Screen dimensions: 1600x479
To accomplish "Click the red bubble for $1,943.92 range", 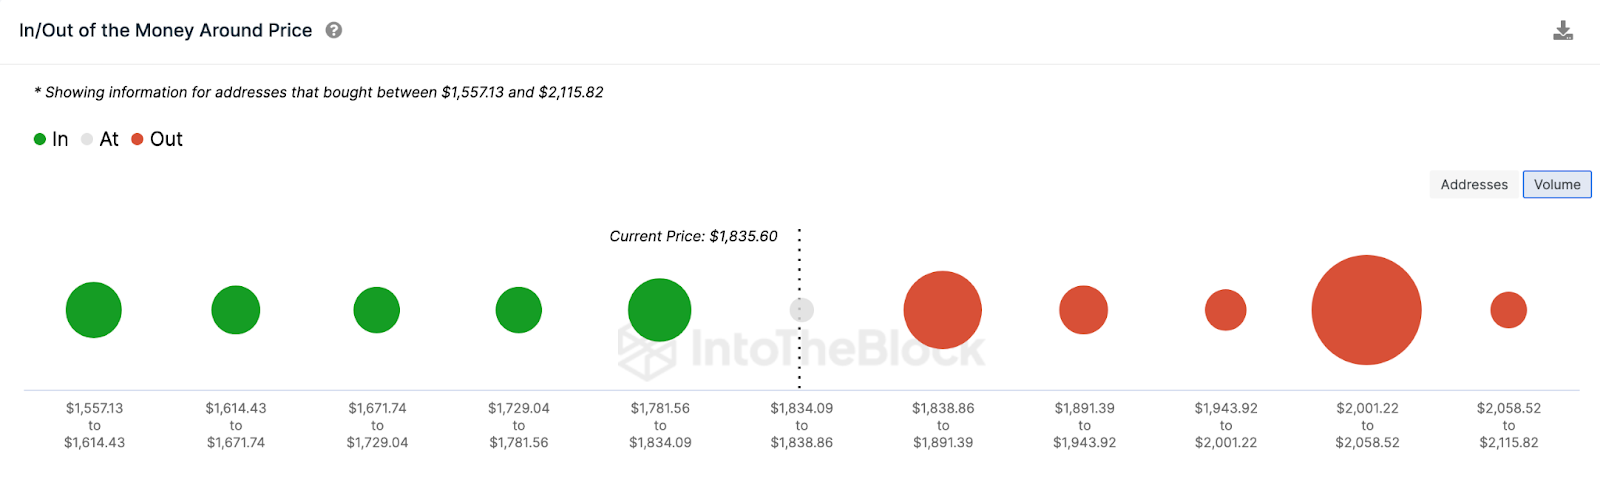I will point(1226,310).
